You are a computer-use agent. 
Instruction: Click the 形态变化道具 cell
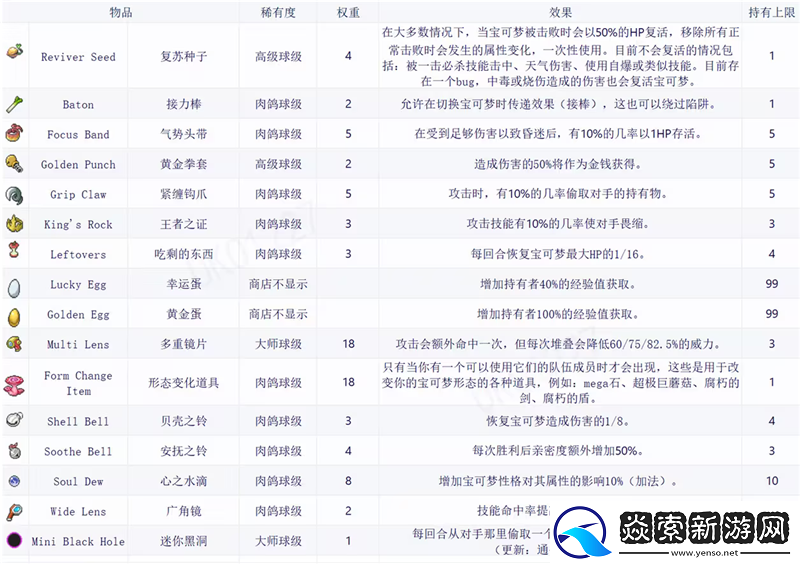184,383
